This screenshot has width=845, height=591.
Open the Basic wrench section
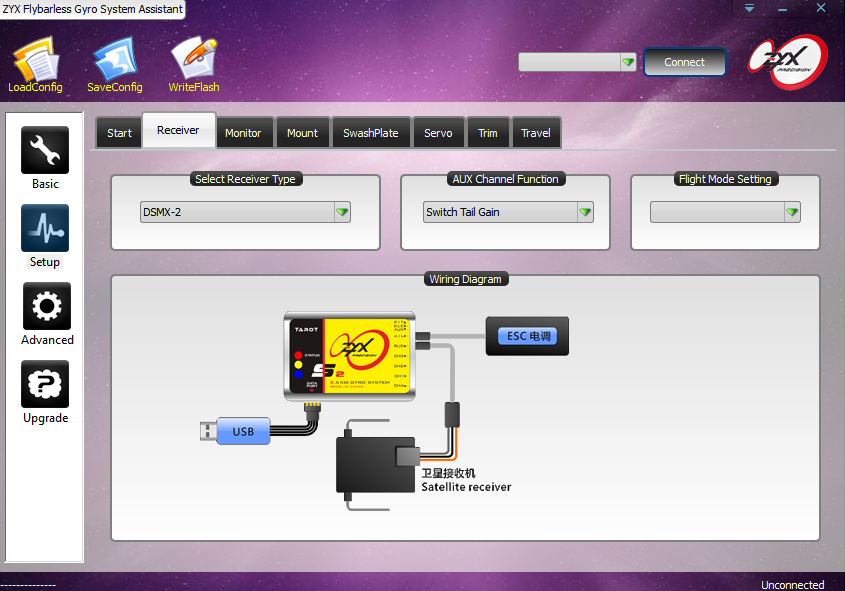pyautogui.click(x=45, y=150)
